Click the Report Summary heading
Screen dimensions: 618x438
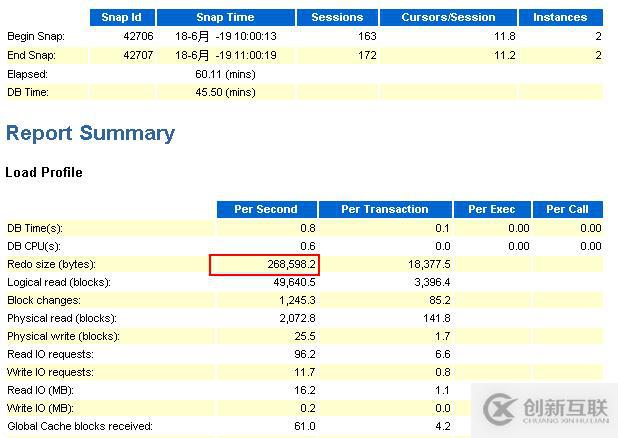[x=90, y=133]
